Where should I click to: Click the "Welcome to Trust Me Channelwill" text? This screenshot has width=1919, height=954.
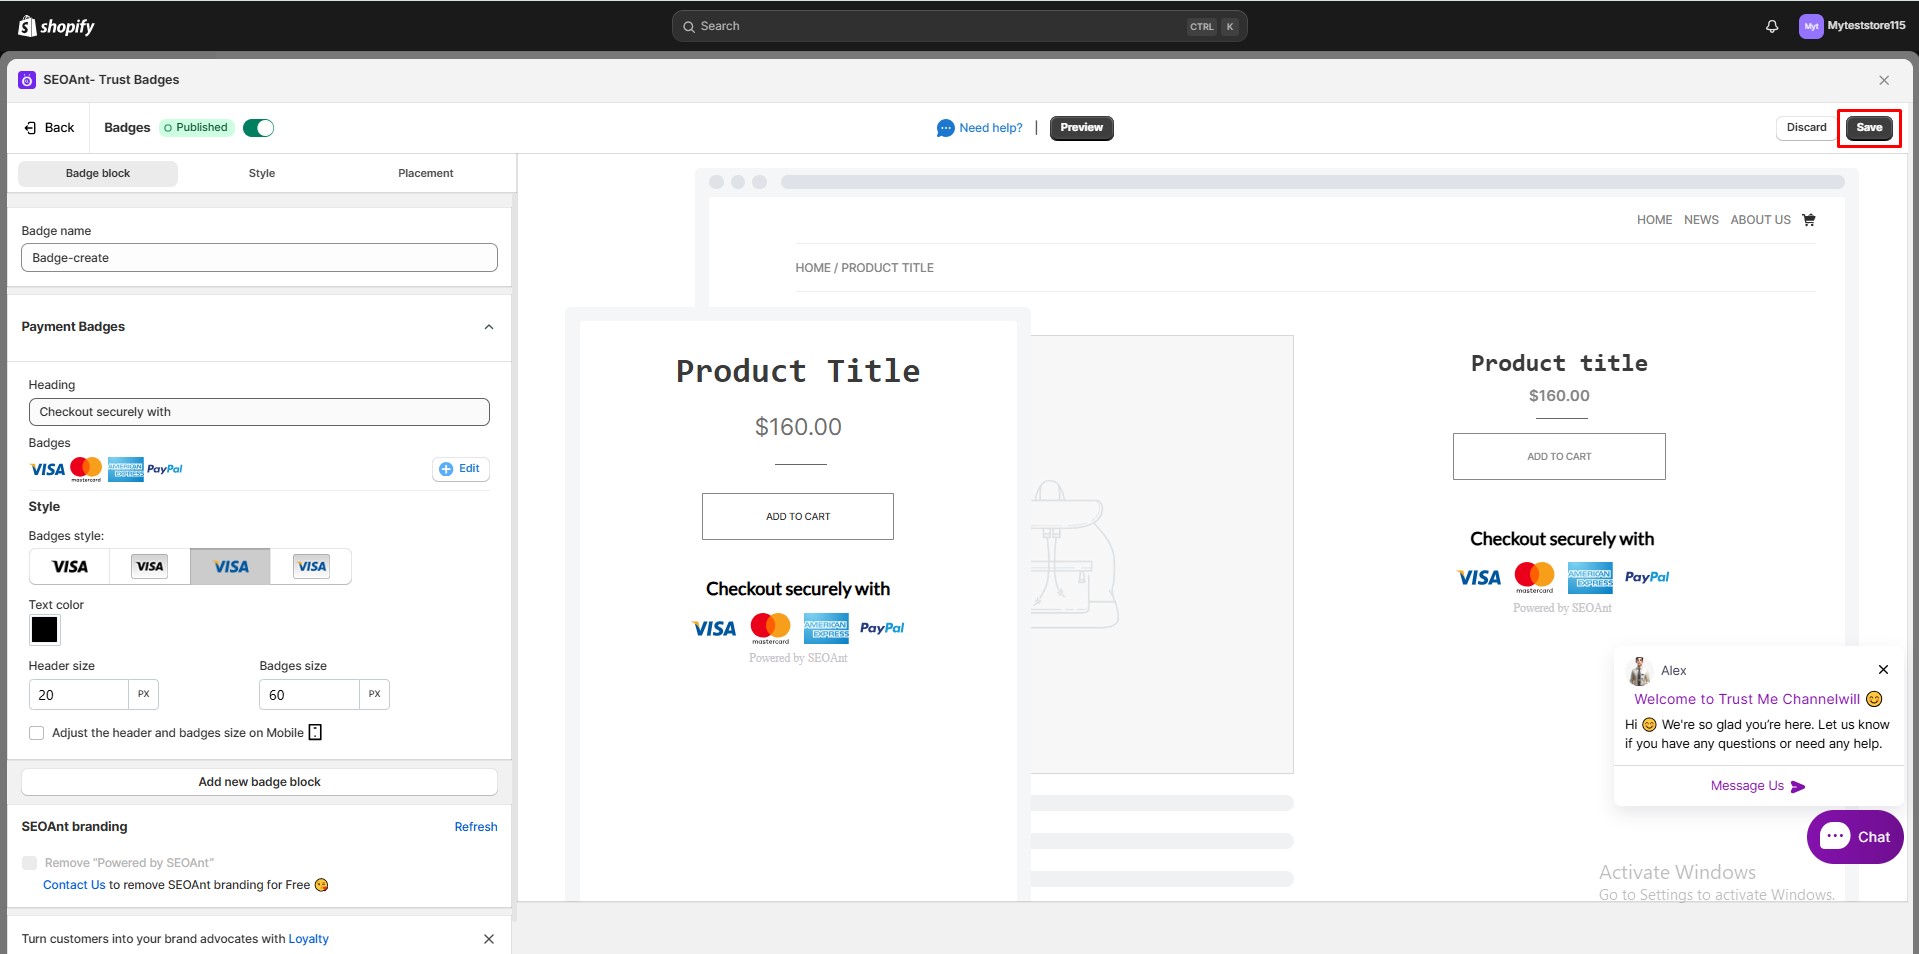point(1747,699)
